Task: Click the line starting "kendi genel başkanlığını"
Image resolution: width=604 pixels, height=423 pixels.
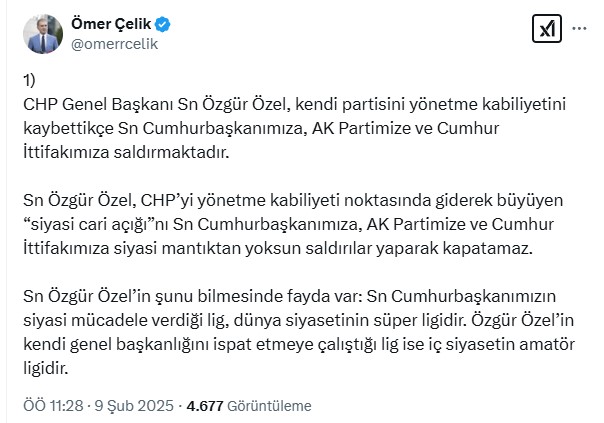Action: click(299, 344)
